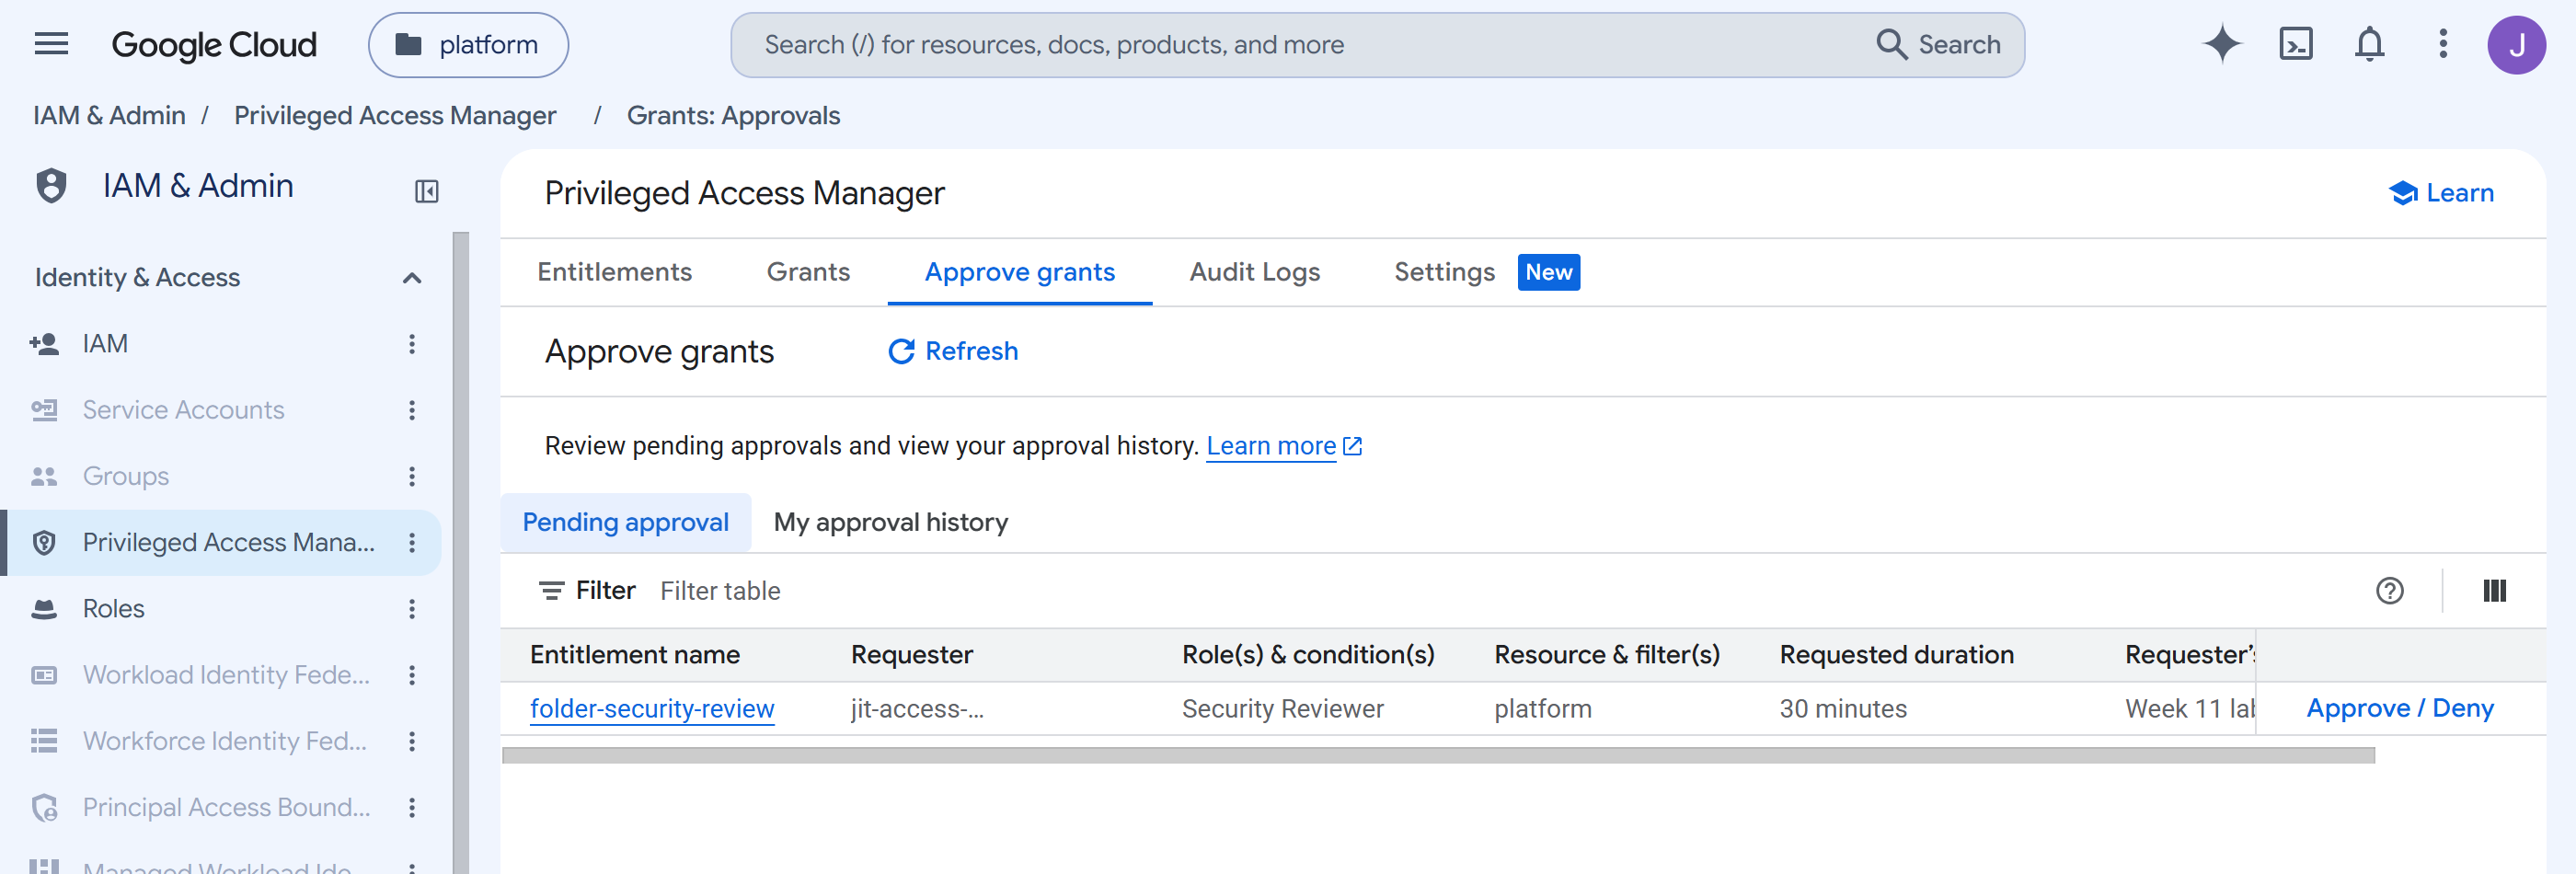The height and width of the screenshot is (874, 2576).
Task: Open the Settings tab marked New
Action: [x=1486, y=272]
